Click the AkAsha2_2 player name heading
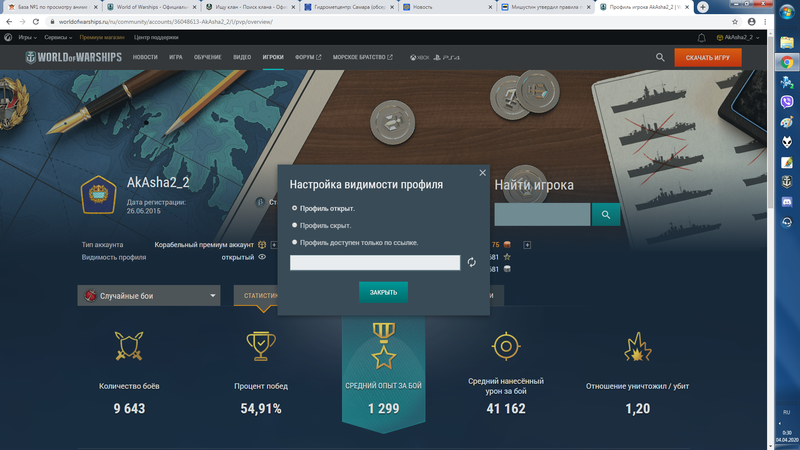This screenshot has width=800, height=450. point(158,182)
